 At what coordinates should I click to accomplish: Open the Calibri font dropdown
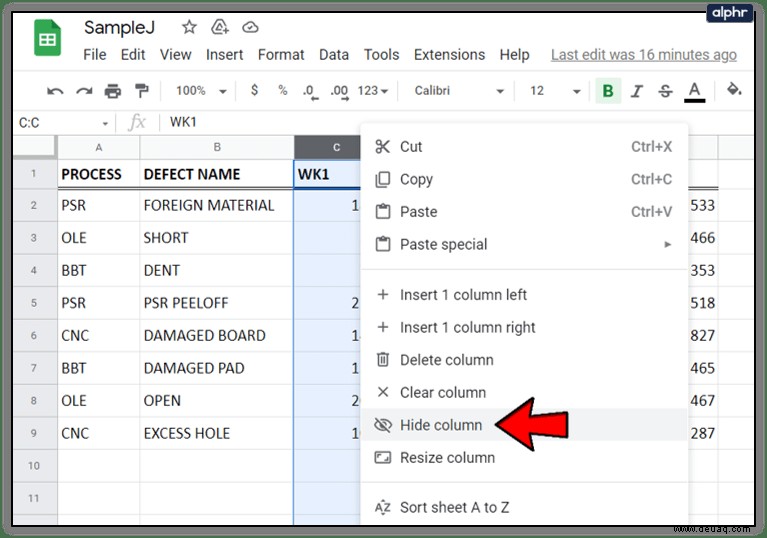click(459, 91)
